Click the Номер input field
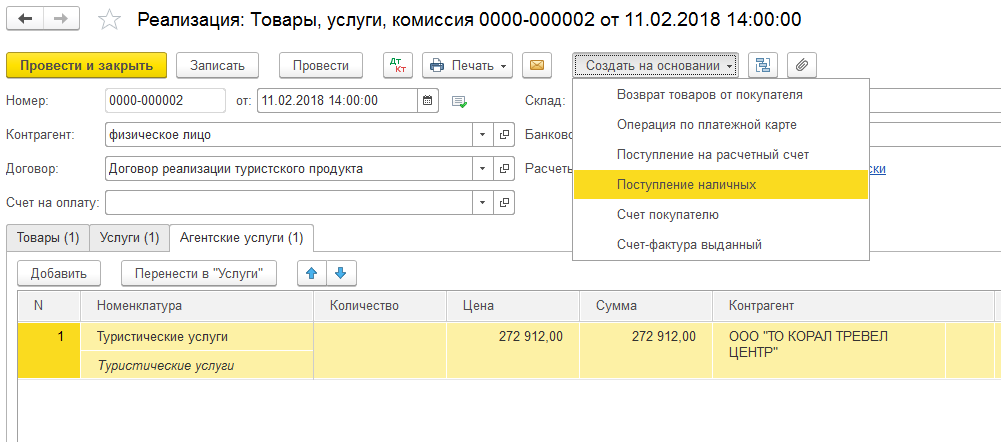The width and height of the screenshot is (1001, 442). [x=165, y=100]
